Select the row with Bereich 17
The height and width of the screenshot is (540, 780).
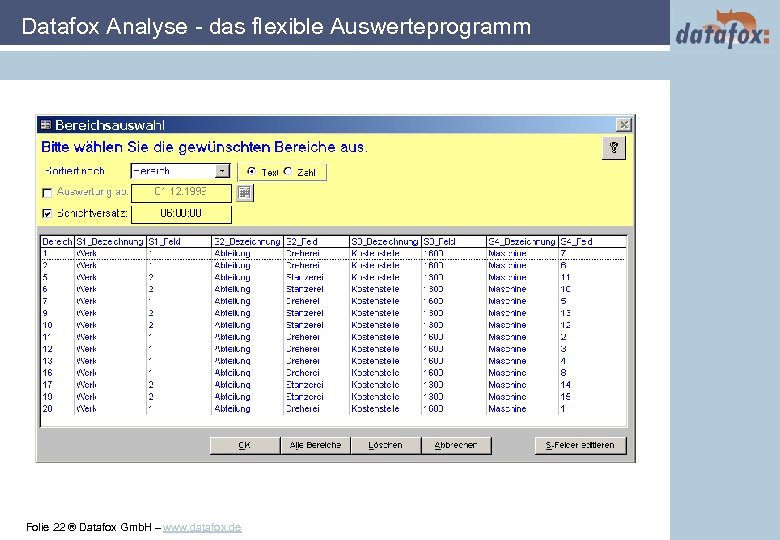333,385
